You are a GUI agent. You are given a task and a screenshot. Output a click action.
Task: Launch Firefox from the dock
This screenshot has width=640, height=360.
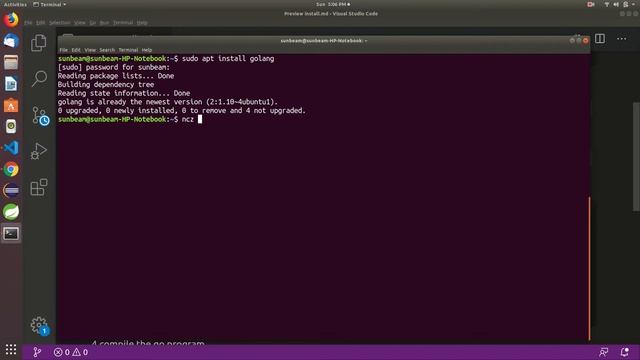(x=11, y=20)
